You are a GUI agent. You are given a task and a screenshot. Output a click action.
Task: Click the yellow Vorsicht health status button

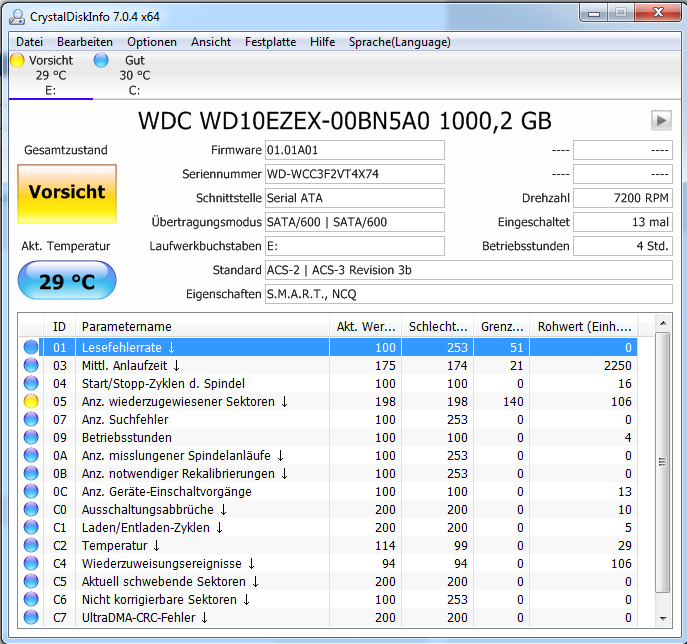pyautogui.click(x=67, y=194)
